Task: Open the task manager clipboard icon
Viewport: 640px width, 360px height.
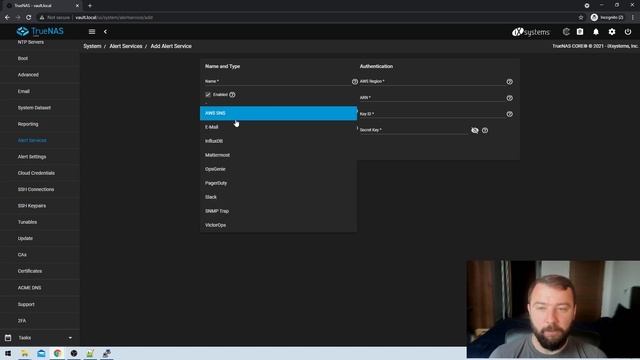Action: (x=580, y=31)
